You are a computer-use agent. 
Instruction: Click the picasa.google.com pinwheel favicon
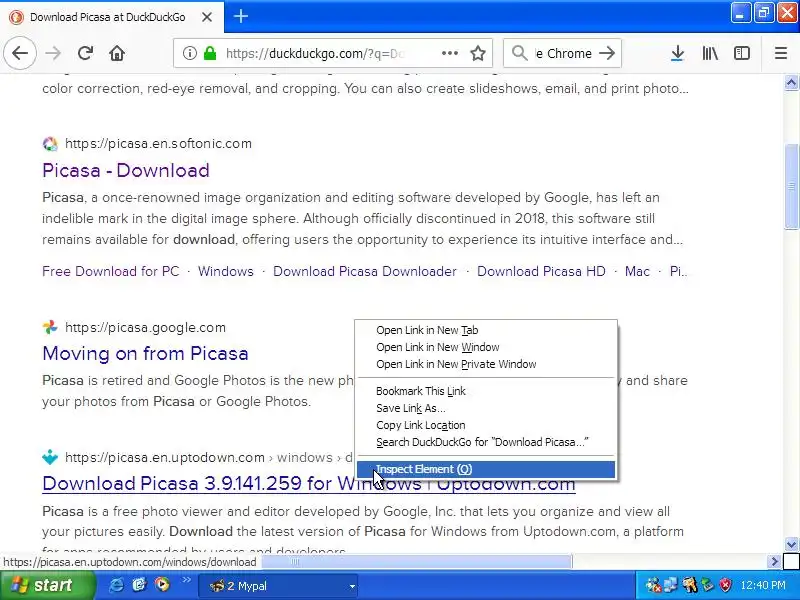tap(50, 327)
